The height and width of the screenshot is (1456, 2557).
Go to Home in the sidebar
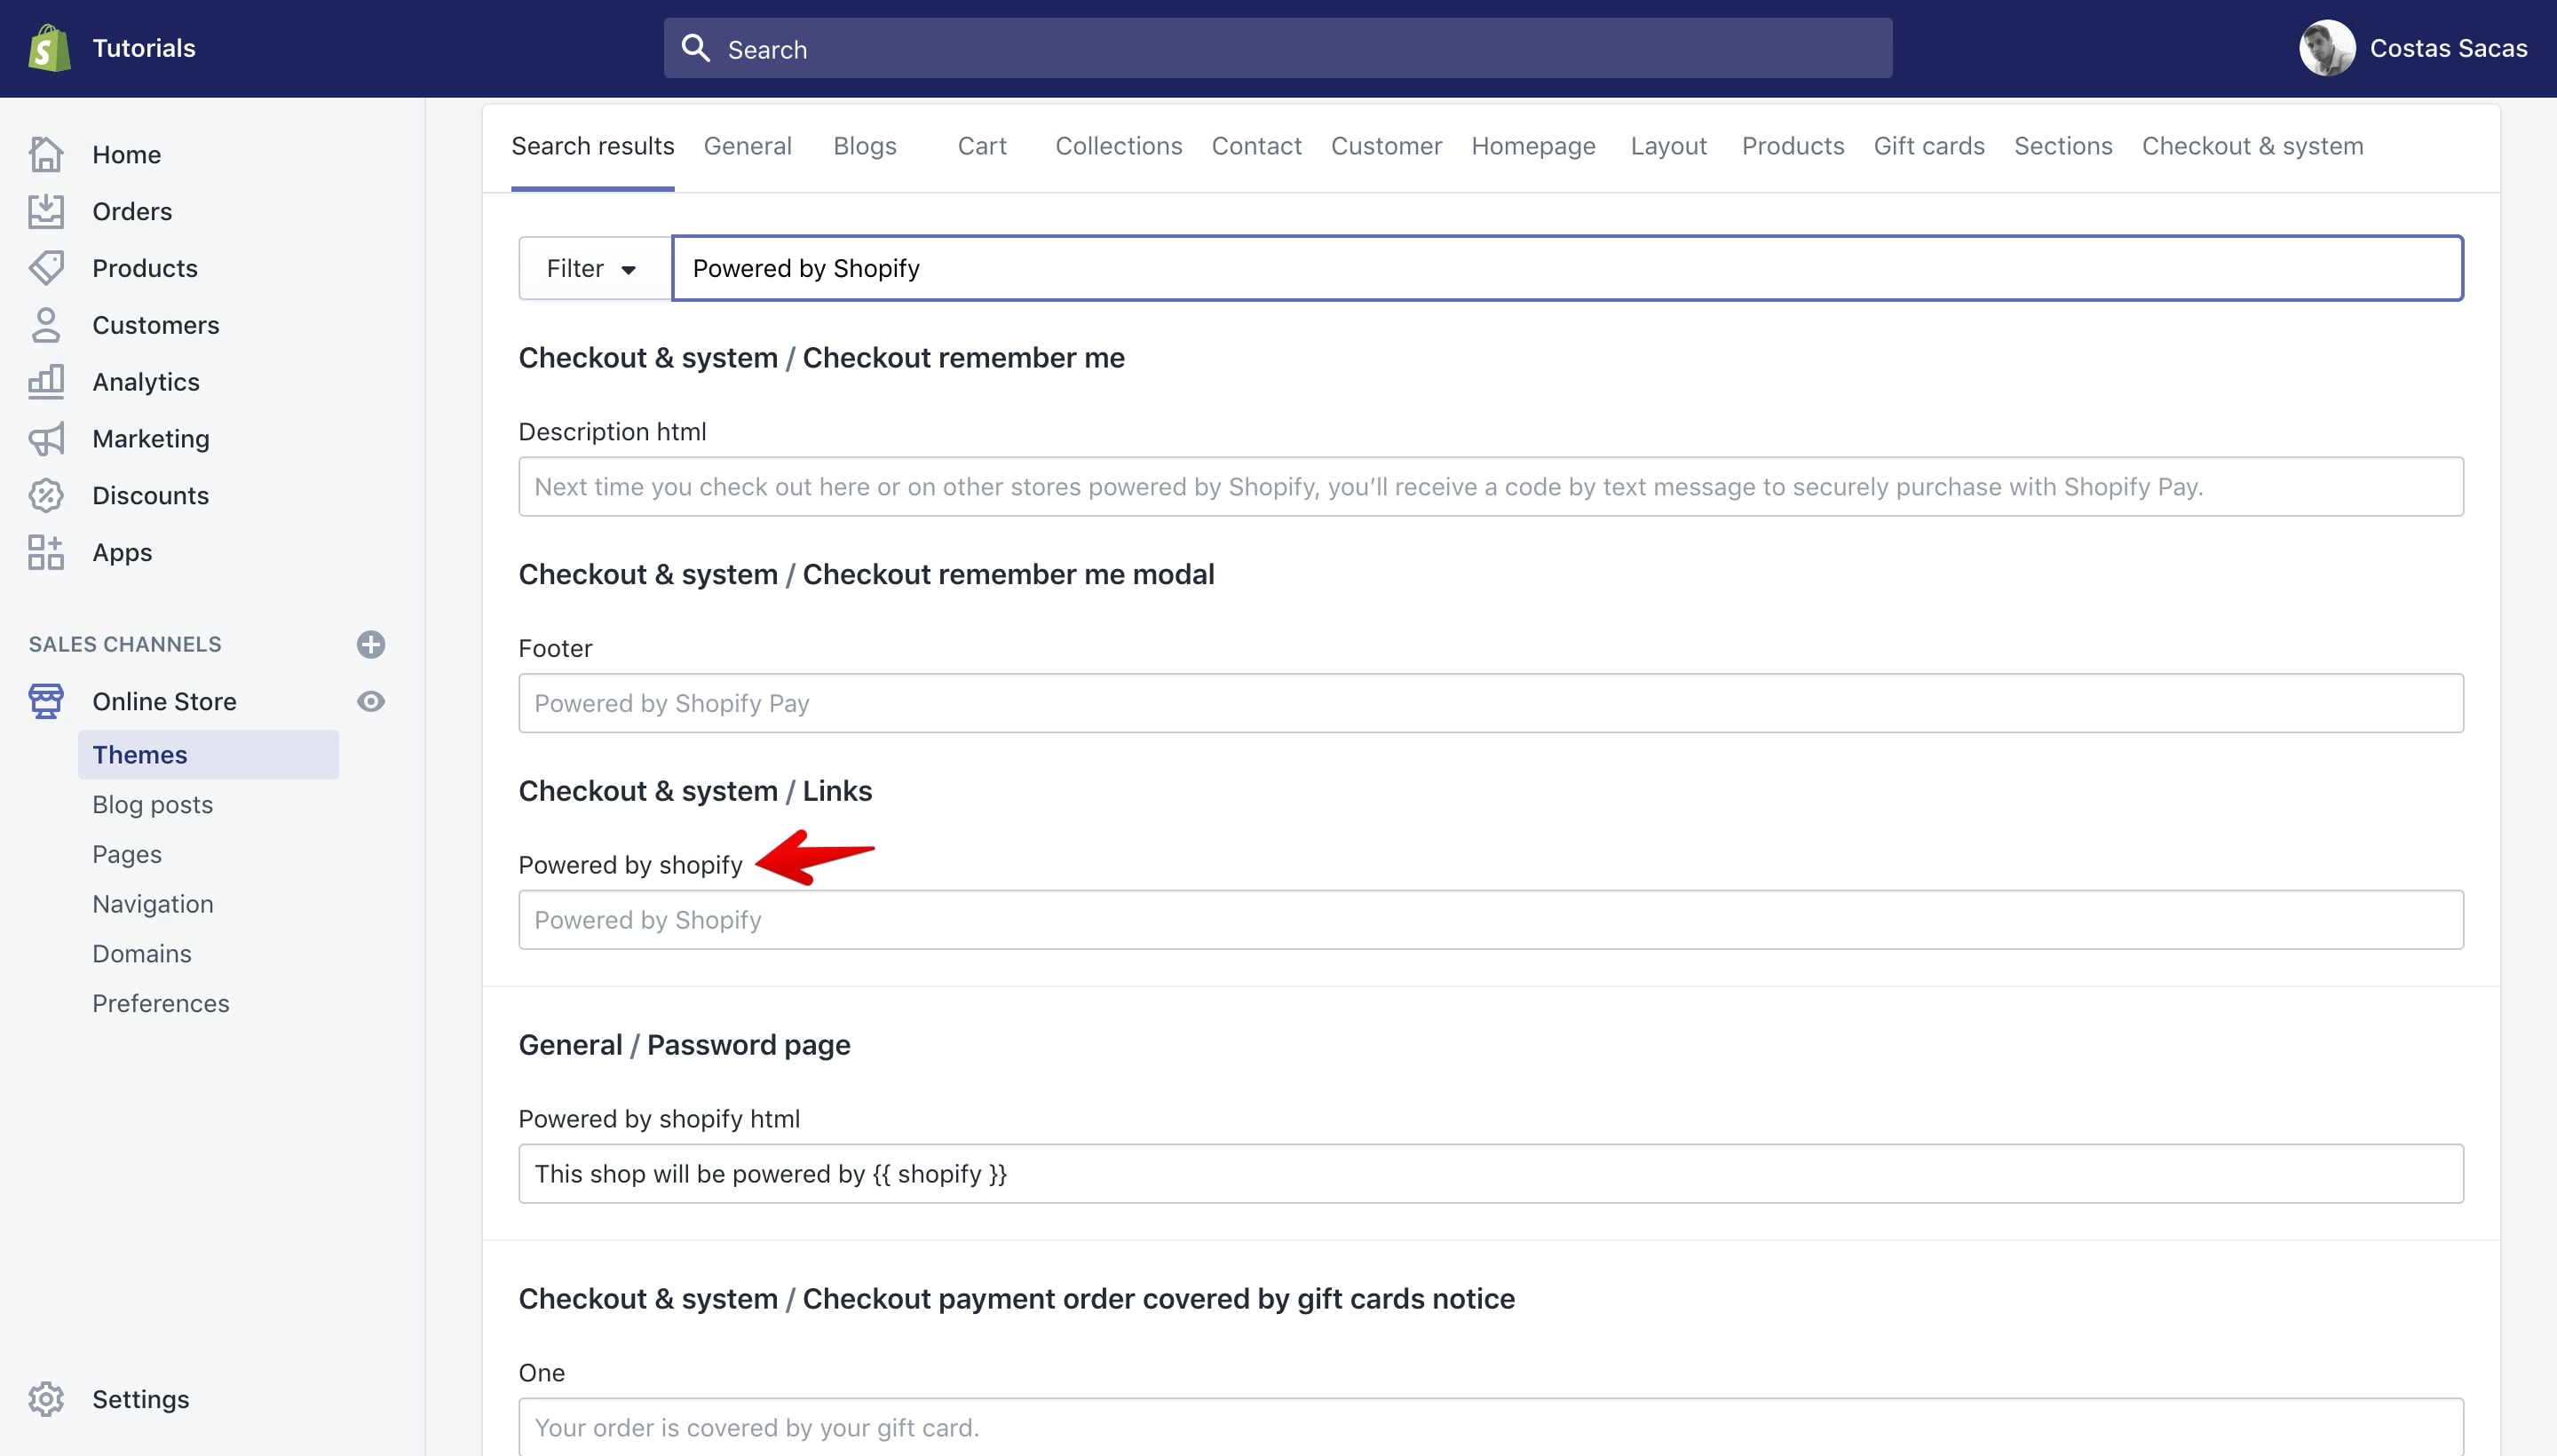(x=126, y=154)
